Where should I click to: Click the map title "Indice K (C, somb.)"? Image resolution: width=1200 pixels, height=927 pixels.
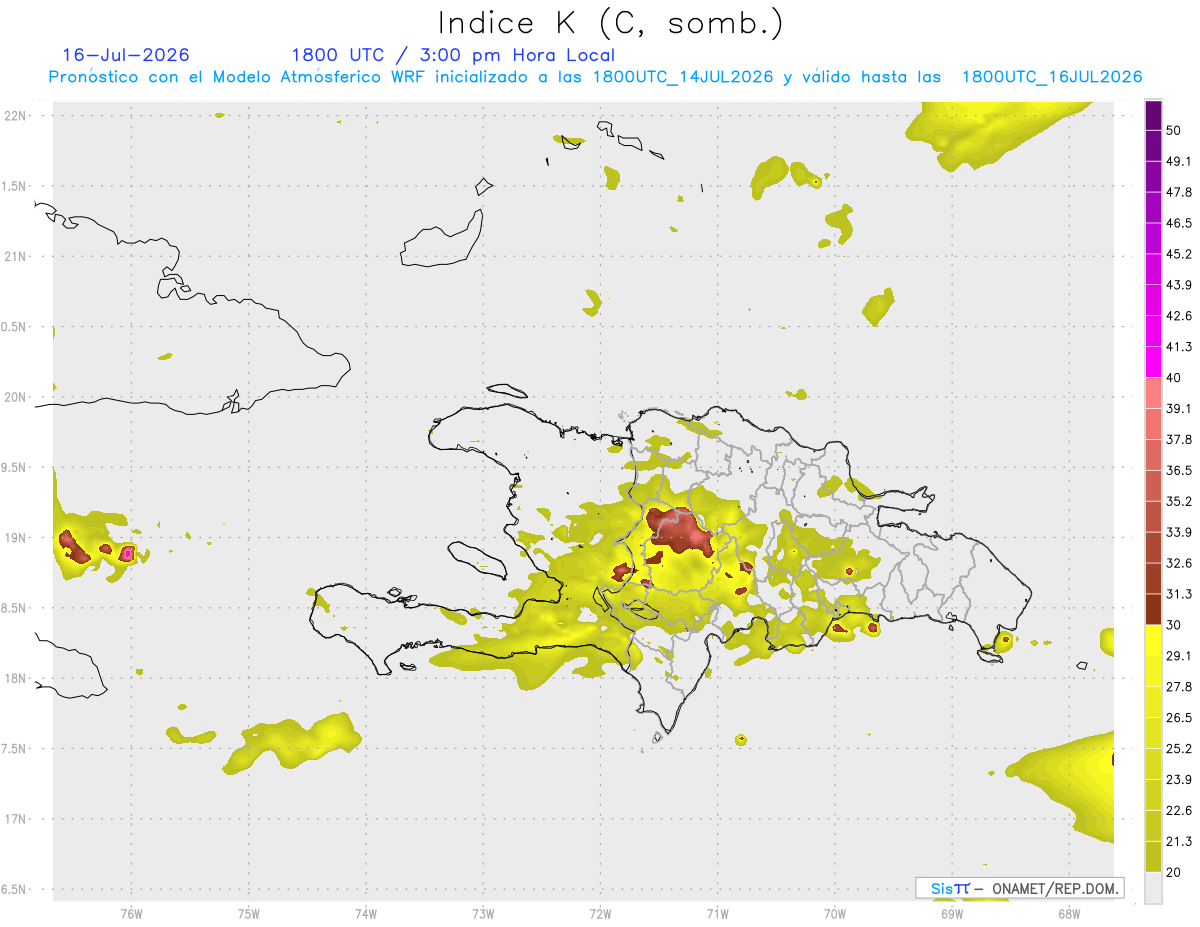610,22
